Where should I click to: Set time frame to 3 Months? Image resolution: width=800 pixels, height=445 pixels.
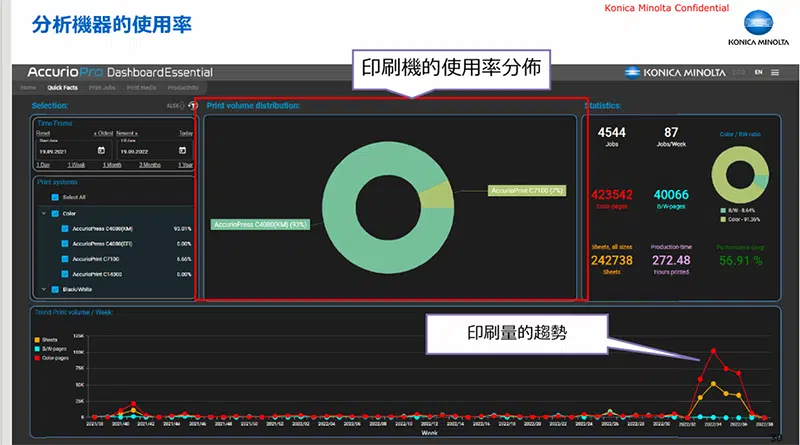click(149, 165)
